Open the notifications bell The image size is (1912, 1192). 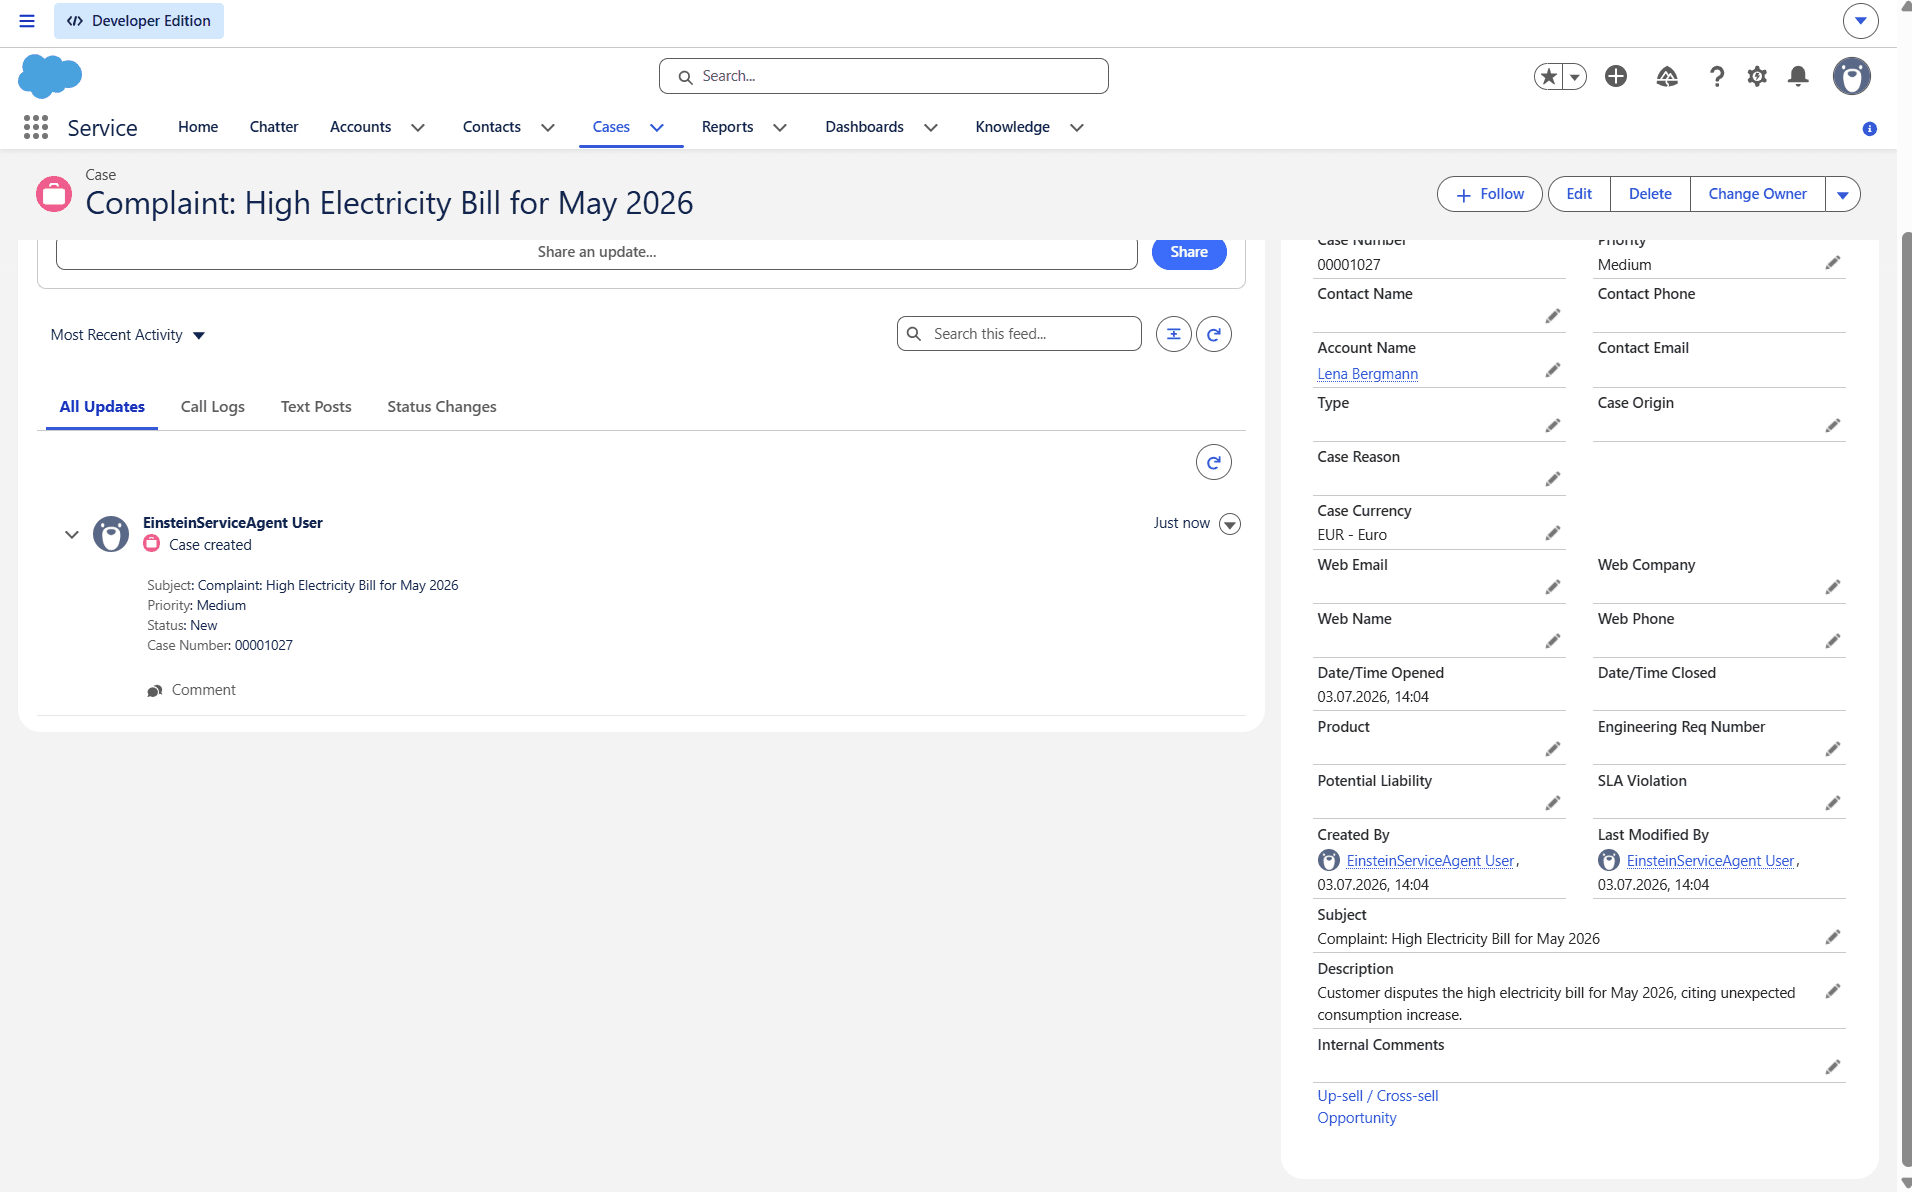pyautogui.click(x=1798, y=76)
